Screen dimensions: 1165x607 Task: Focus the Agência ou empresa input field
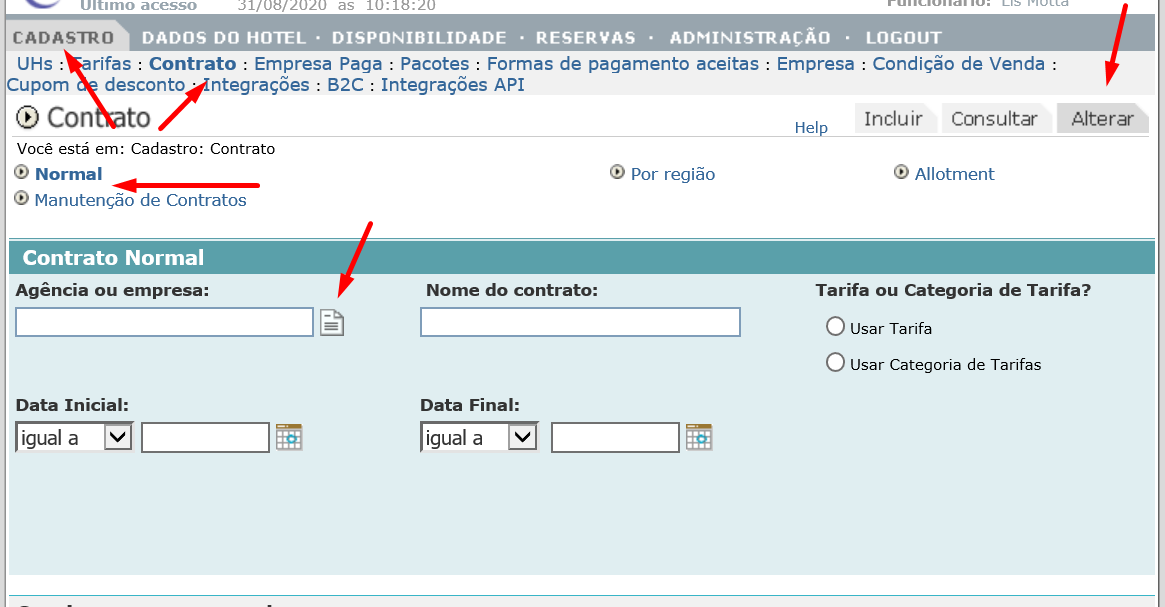(164, 322)
